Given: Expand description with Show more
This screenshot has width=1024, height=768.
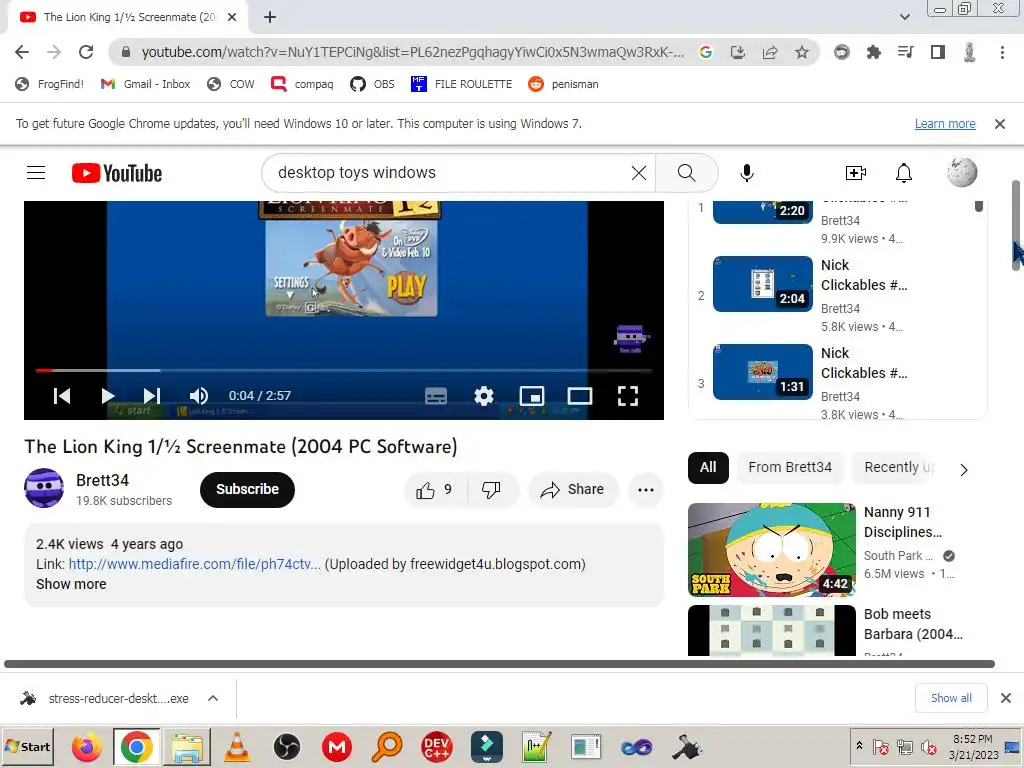Looking at the screenshot, I should [71, 584].
